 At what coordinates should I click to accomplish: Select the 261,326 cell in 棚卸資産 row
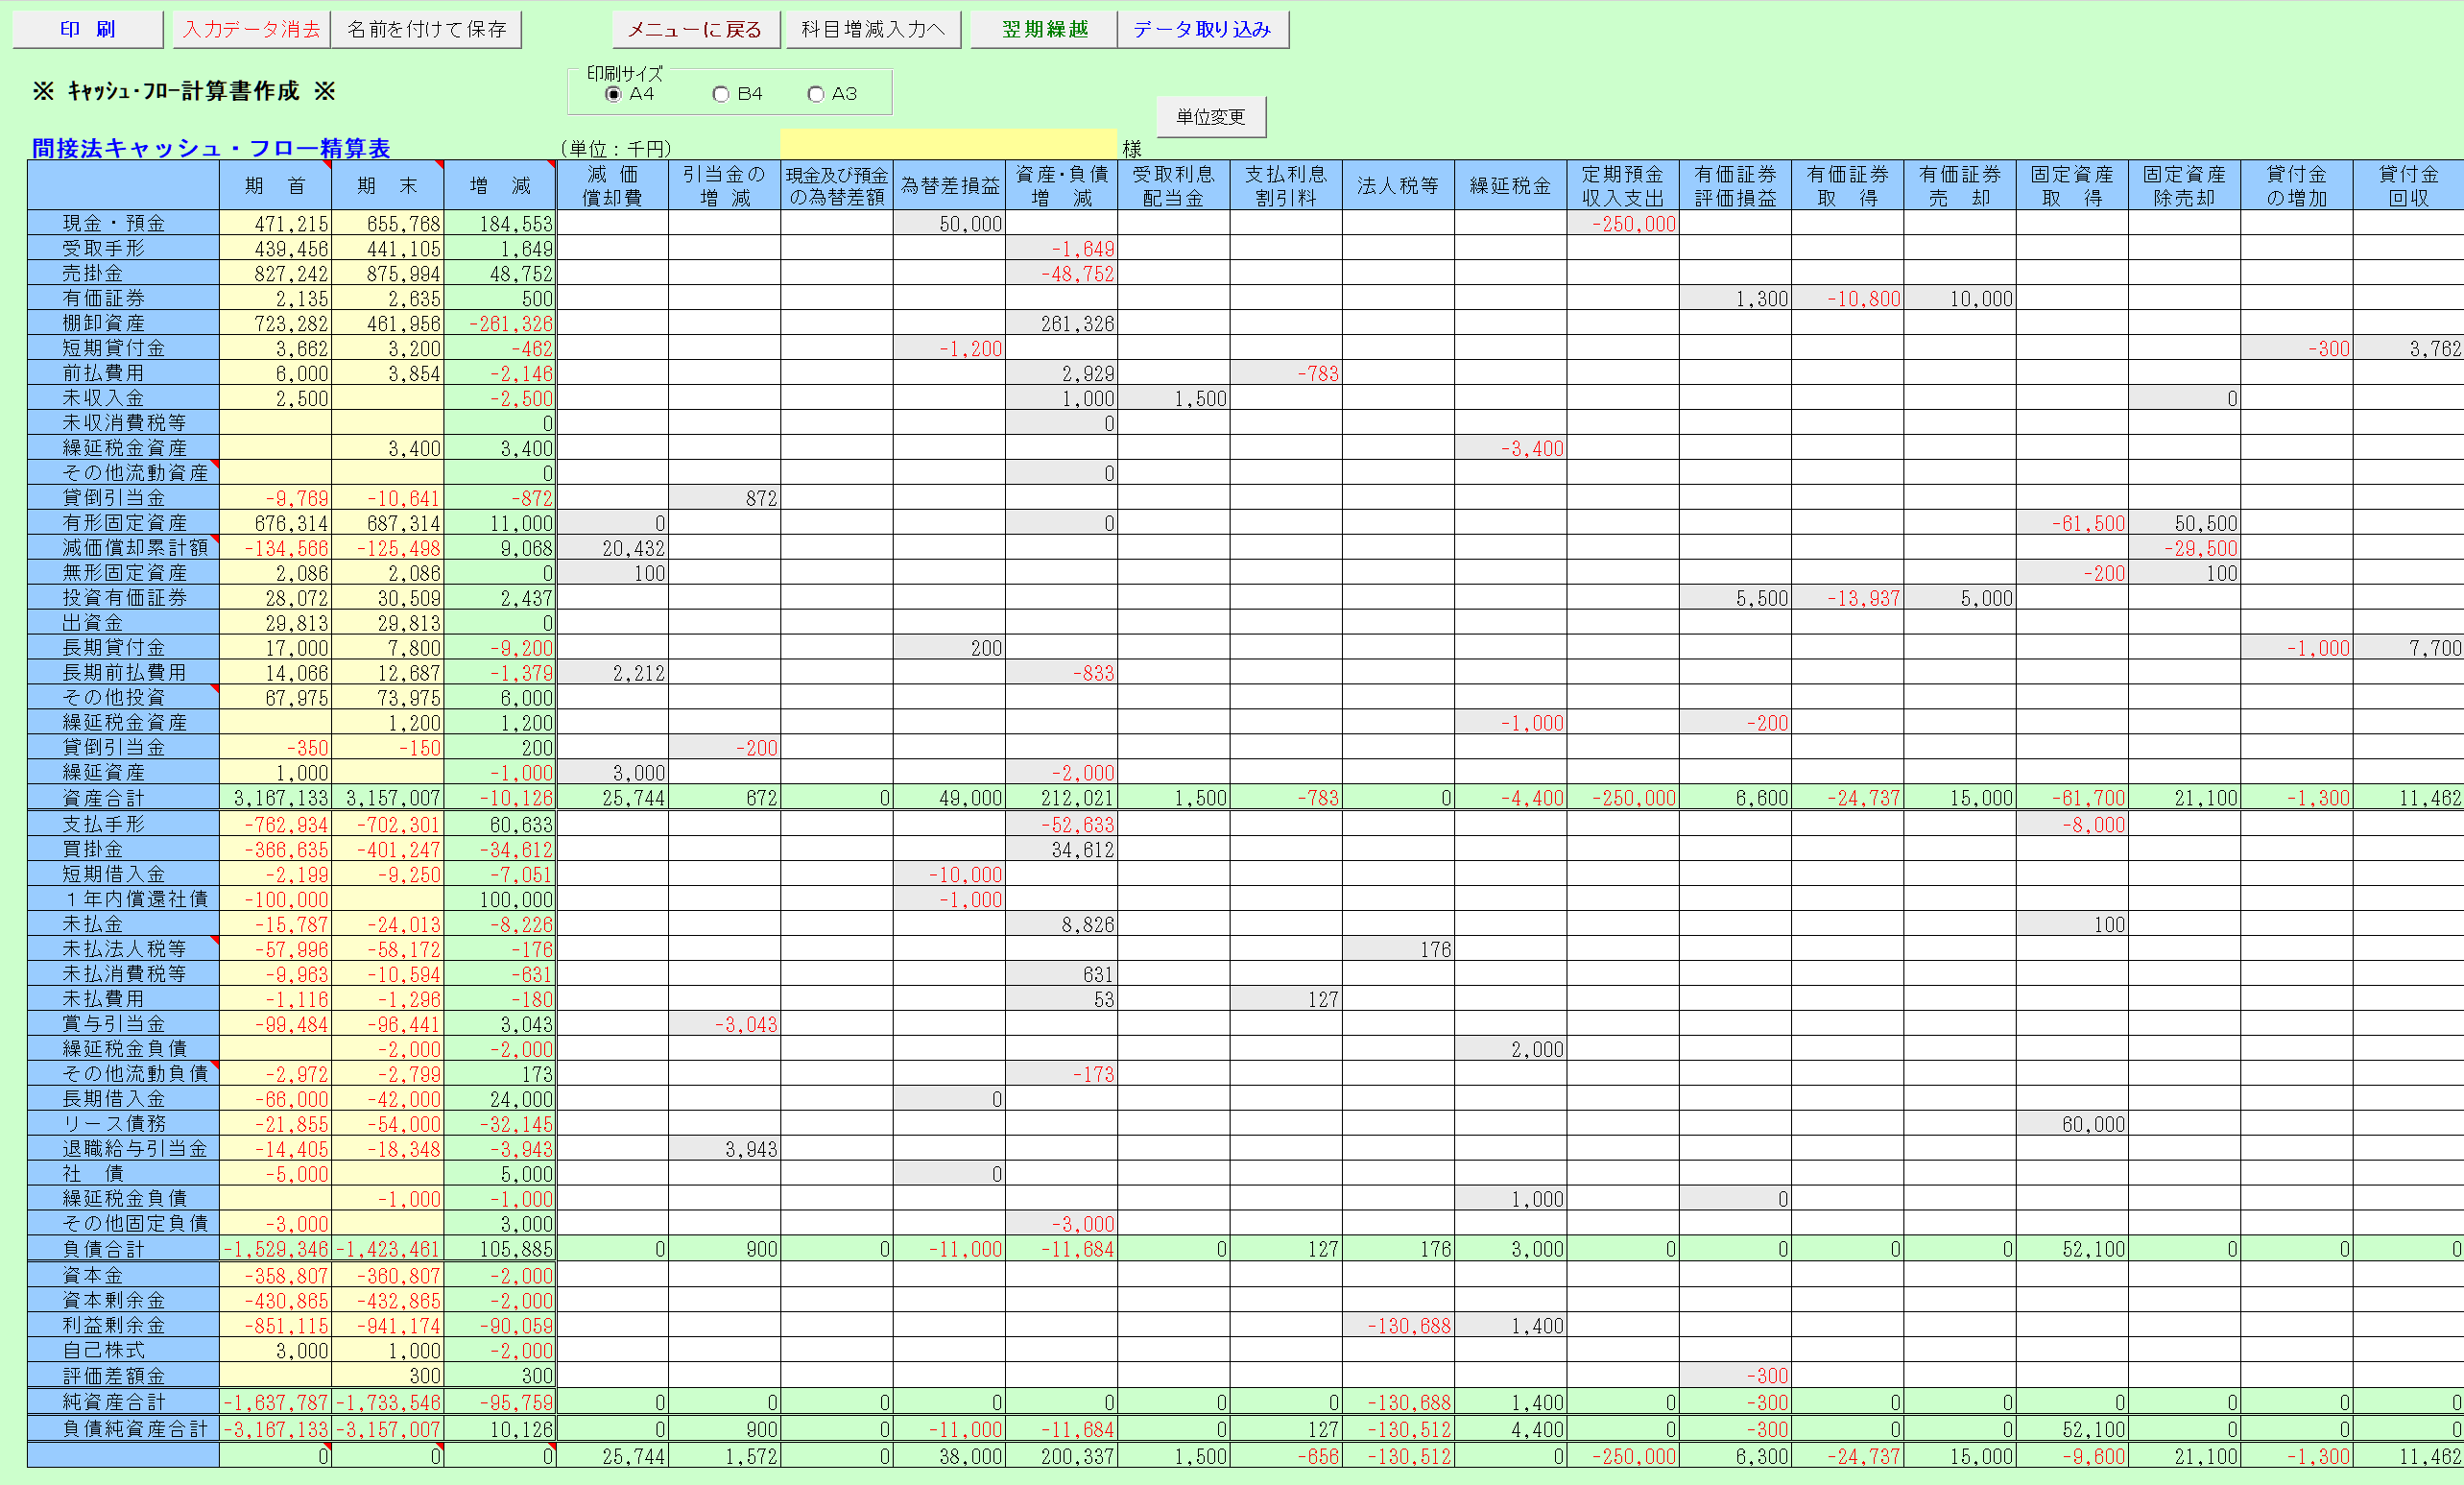pyautogui.click(x=1061, y=323)
